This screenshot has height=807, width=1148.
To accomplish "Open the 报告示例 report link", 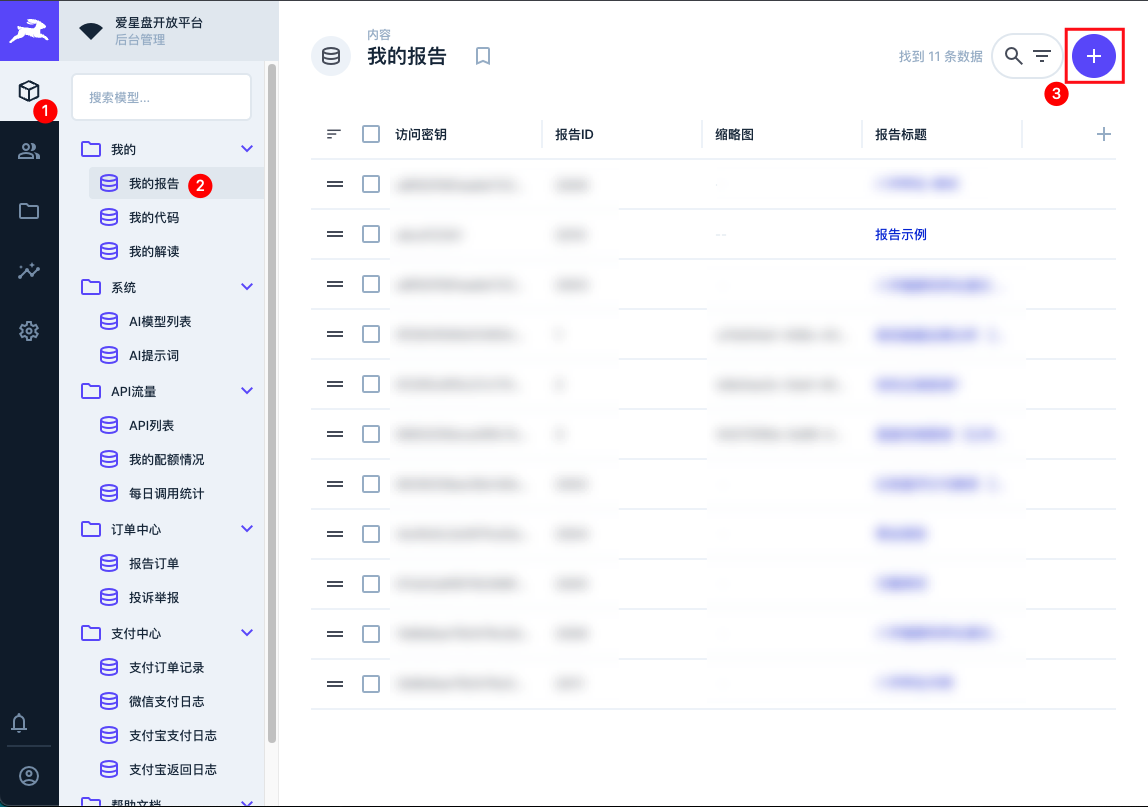I will tap(900, 234).
